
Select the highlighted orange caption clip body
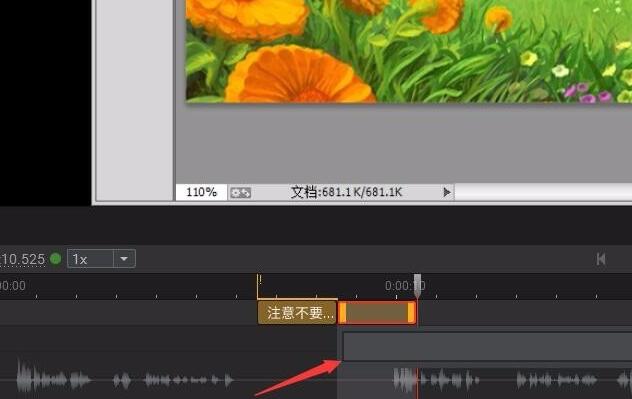tap(377, 312)
